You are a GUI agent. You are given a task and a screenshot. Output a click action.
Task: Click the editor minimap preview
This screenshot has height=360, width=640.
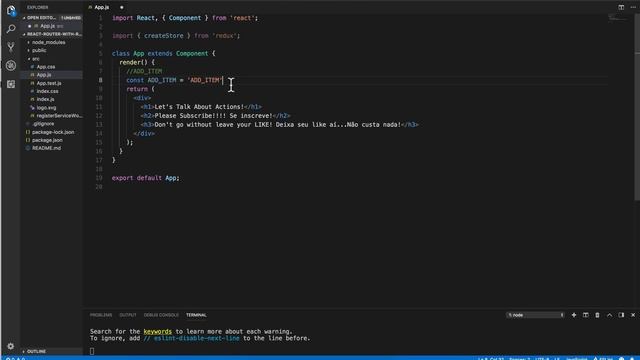click(x=617, y=17)
